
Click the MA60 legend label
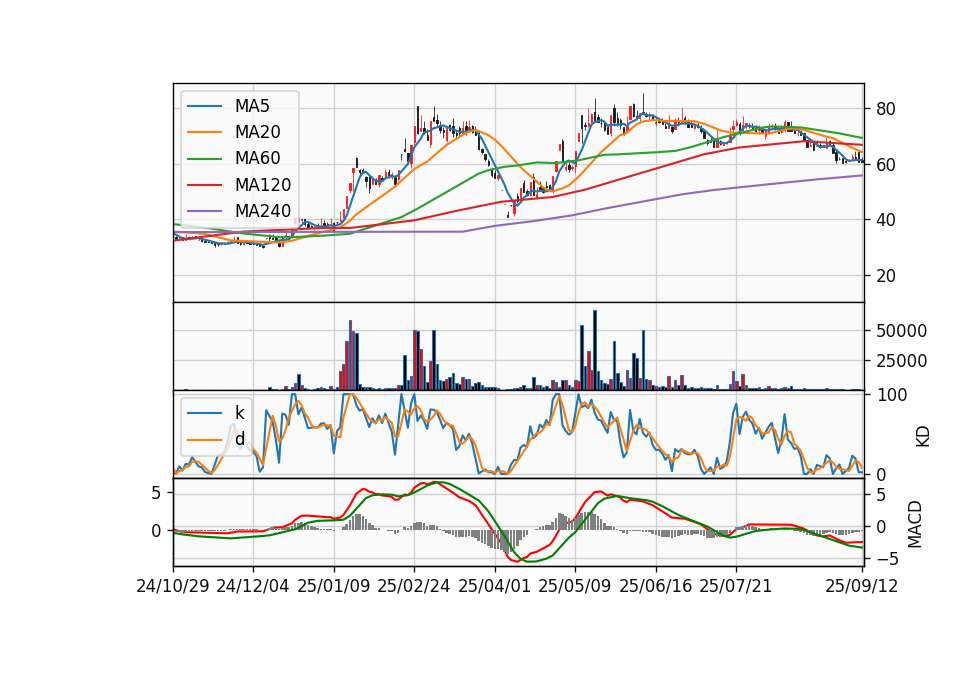pyautogui.click(x=257, y=159)
